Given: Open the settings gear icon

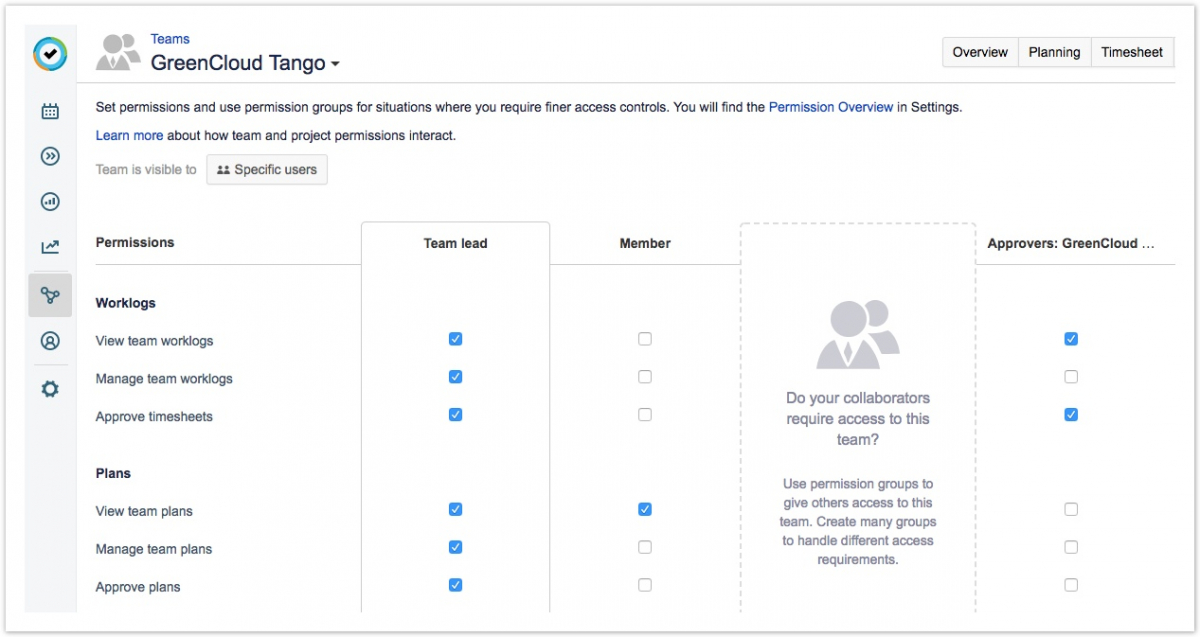Looking at the screenshot, I should (50, 389).
